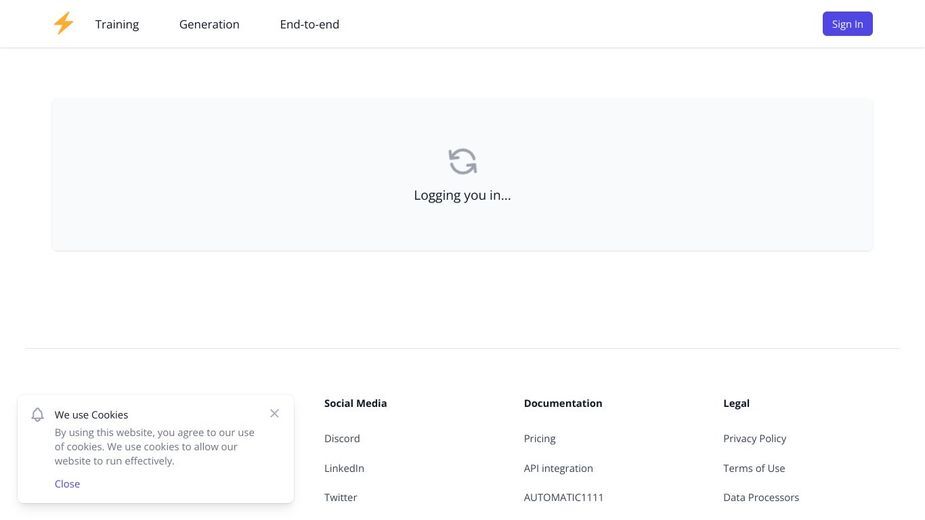The image size is (925, 520).
Task: Open the Discord link
Action: coord(342,439)
